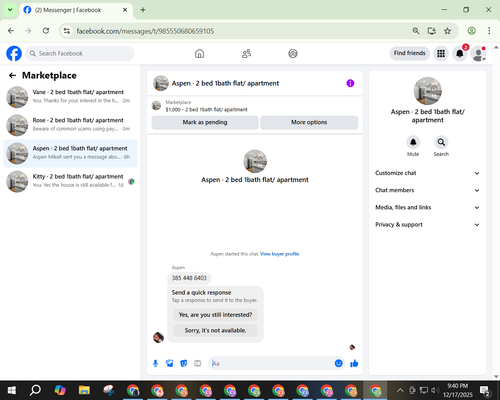Open the Facebook logo home link

pos(14,53)
